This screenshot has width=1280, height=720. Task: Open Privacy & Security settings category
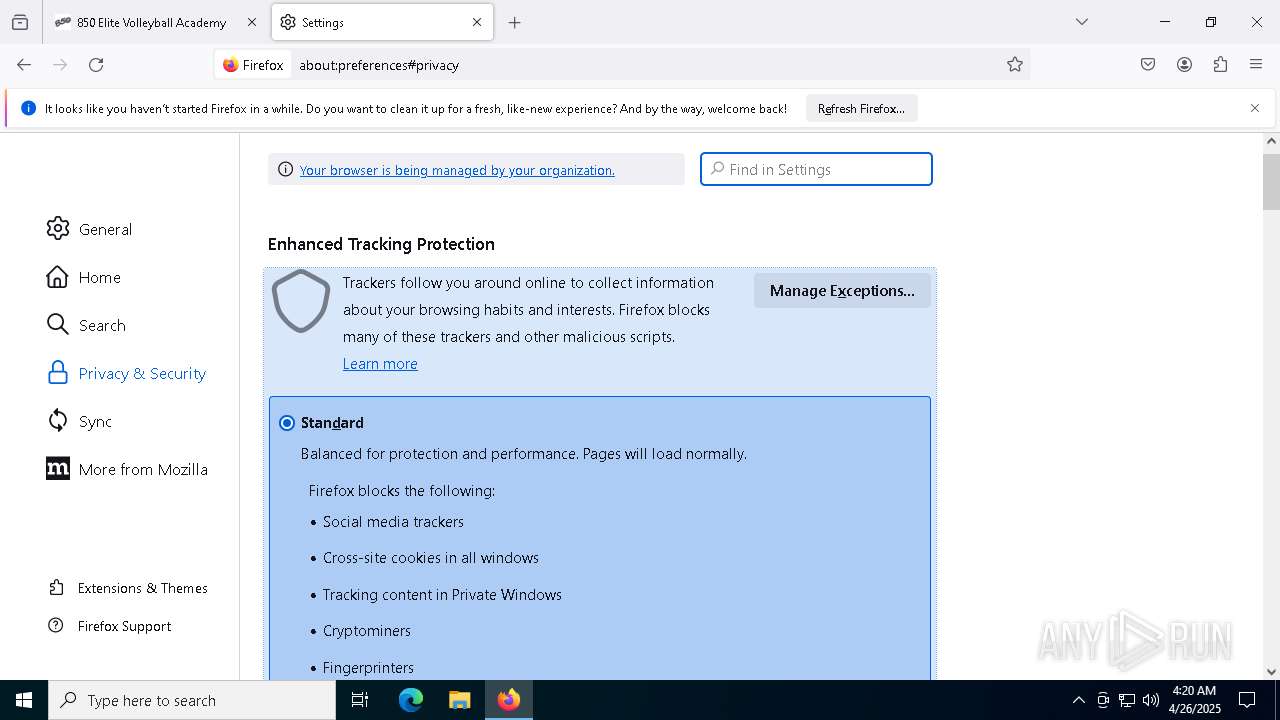click(127, 373)
